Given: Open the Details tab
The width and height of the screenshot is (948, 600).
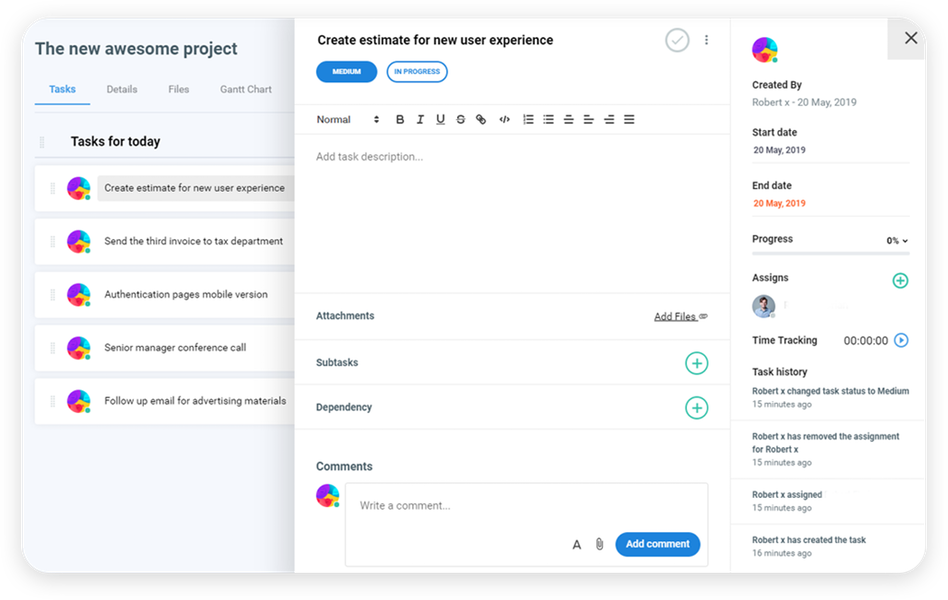Looking at the screenshot, I should coord(121,89).
